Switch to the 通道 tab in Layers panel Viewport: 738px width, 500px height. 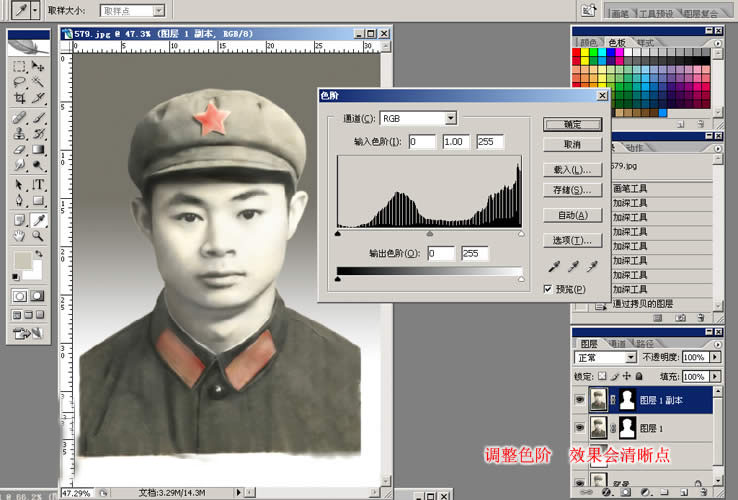pos(618,342)
